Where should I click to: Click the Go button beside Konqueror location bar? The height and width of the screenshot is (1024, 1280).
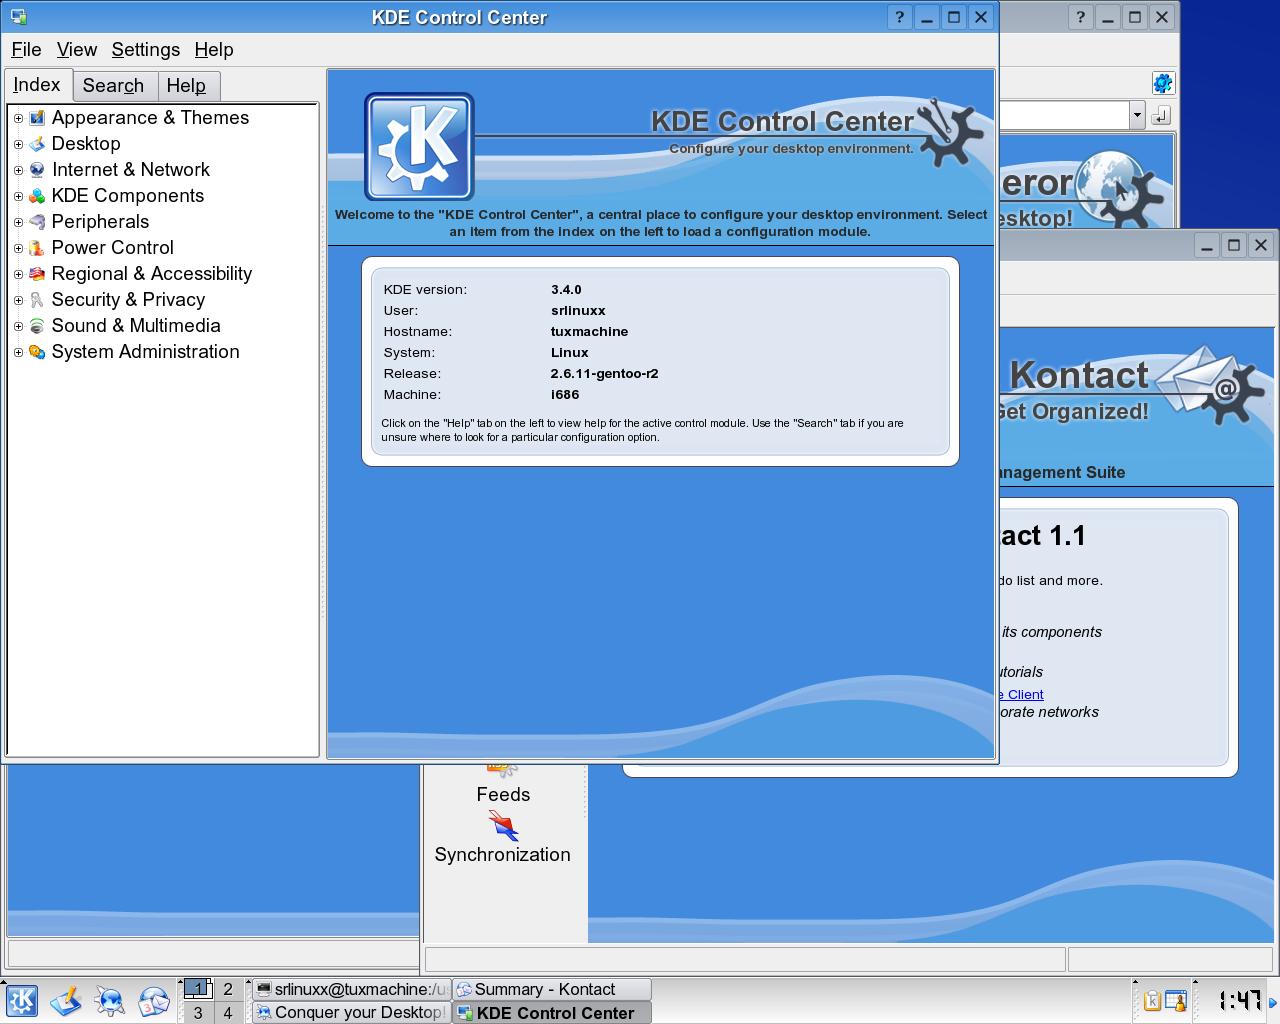coord(1160,116)
